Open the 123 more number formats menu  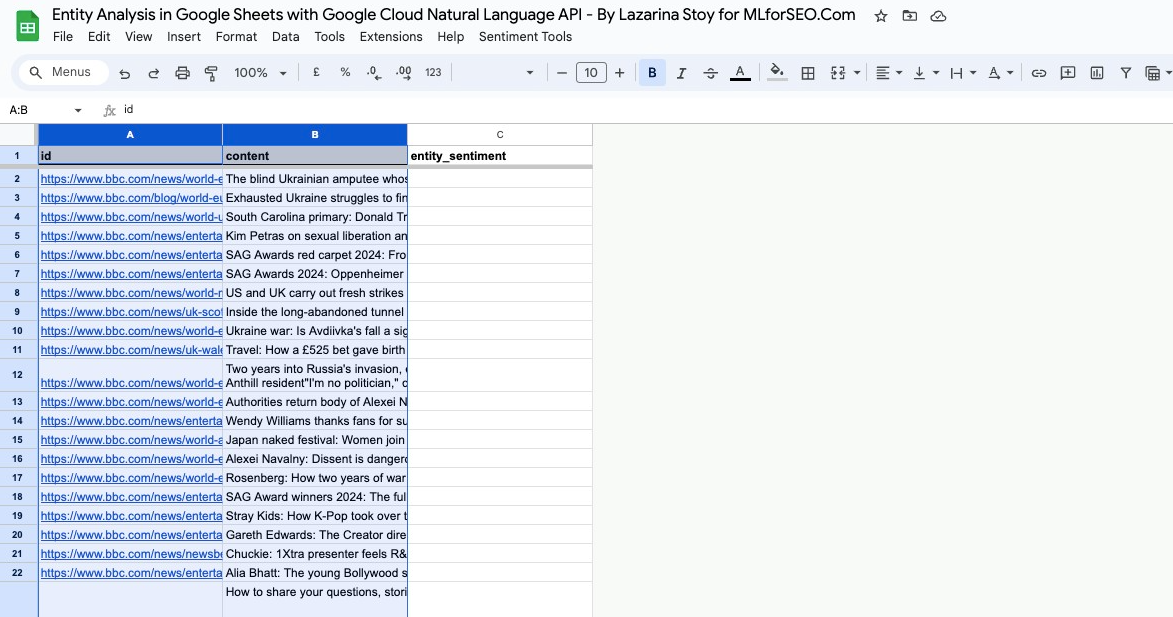coord(433,73)
